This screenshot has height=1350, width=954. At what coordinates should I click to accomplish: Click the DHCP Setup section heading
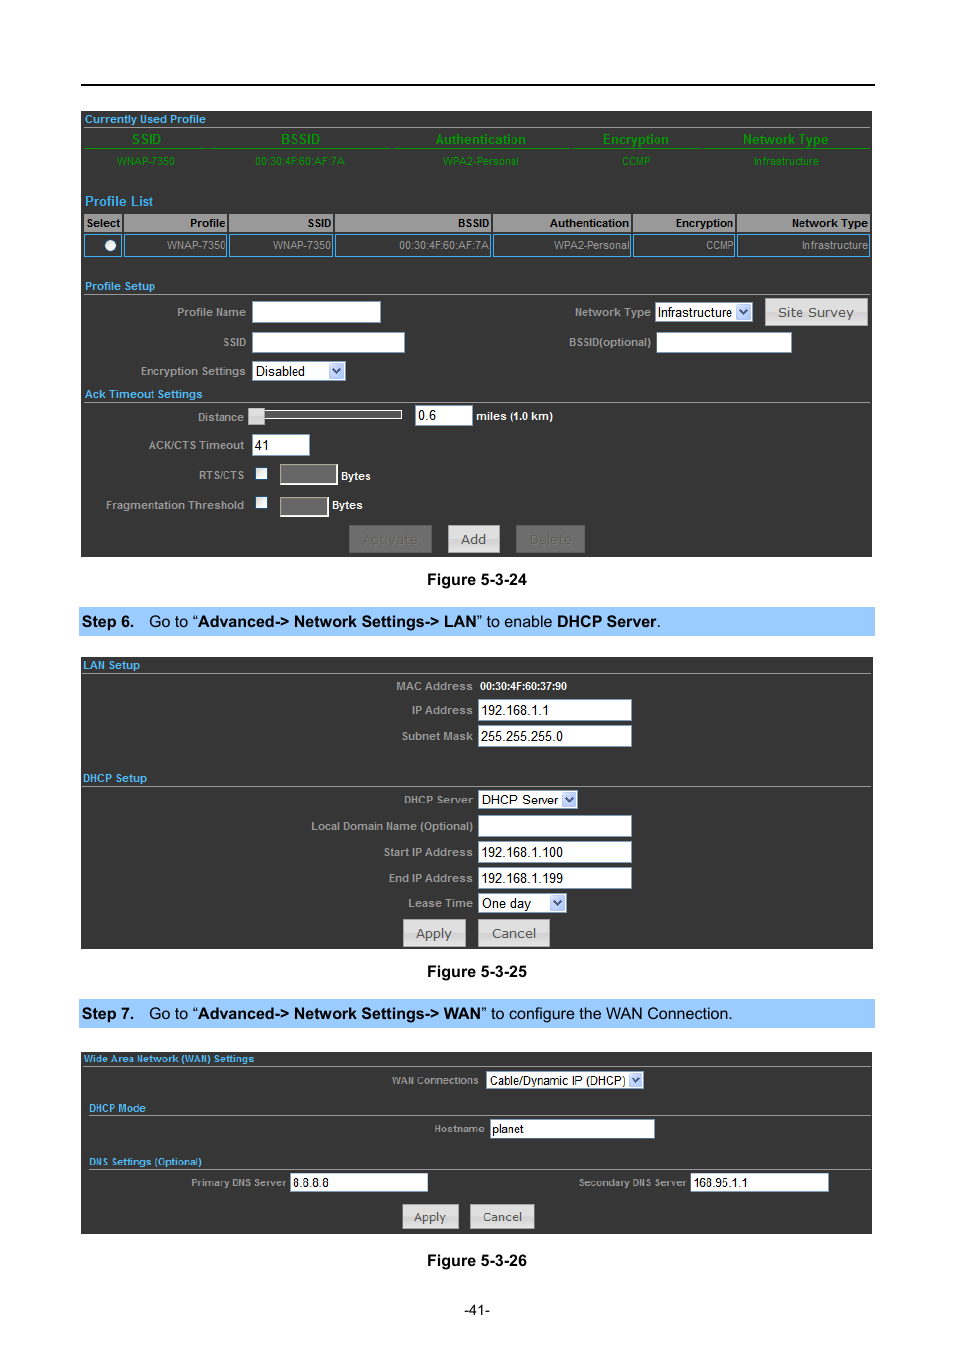[x=115, y=778]
